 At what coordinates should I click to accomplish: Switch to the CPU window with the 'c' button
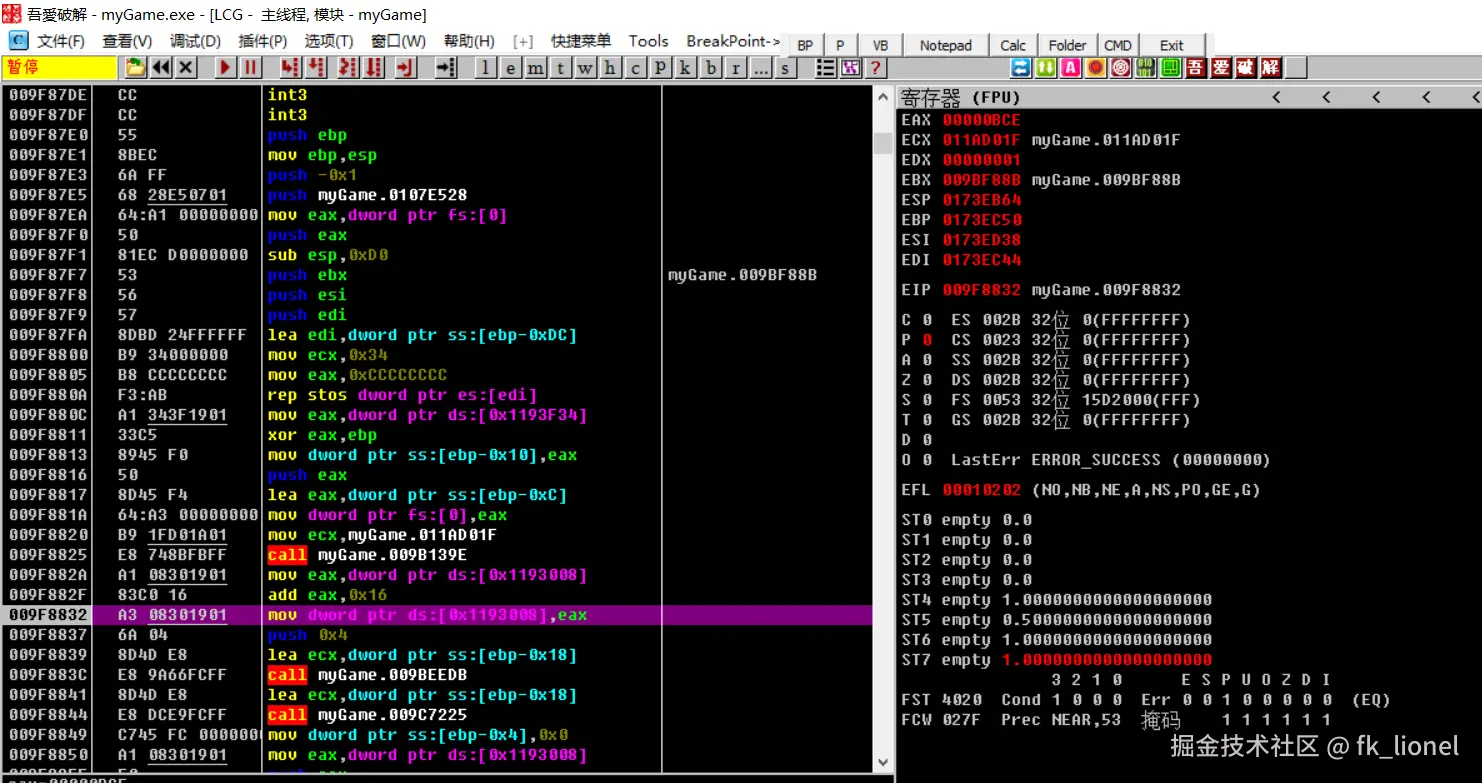tap(635, 67)
